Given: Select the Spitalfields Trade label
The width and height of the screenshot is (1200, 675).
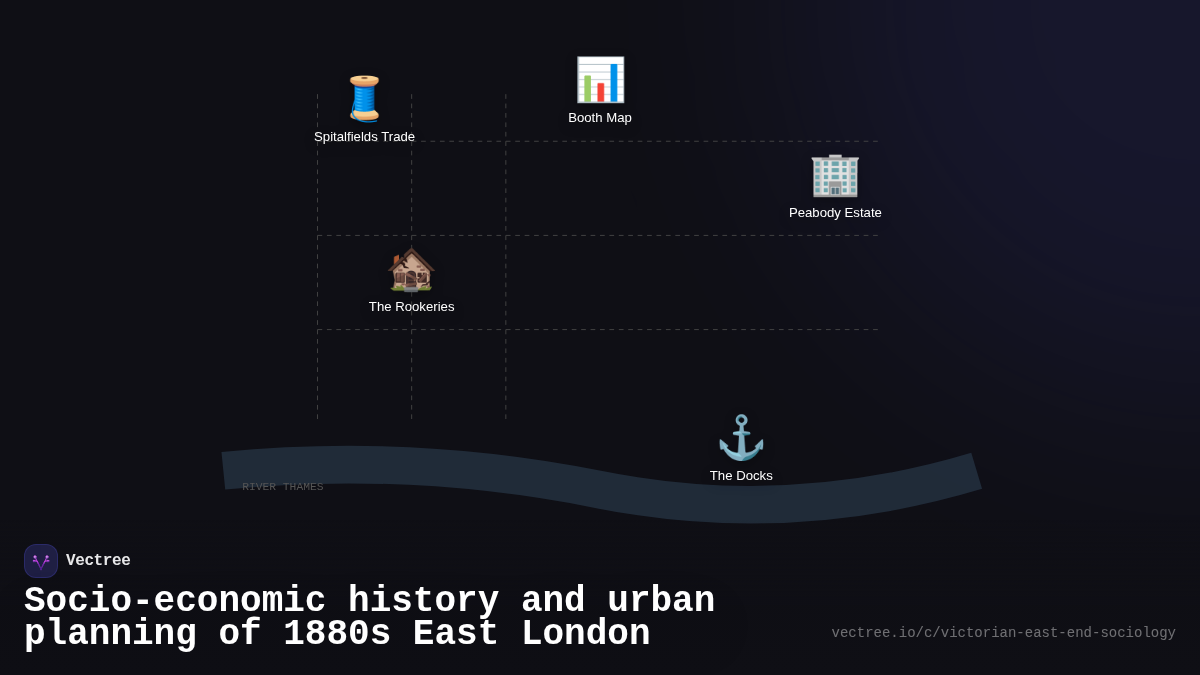Looking at the screenshot, I should click(x=364, y=136).
